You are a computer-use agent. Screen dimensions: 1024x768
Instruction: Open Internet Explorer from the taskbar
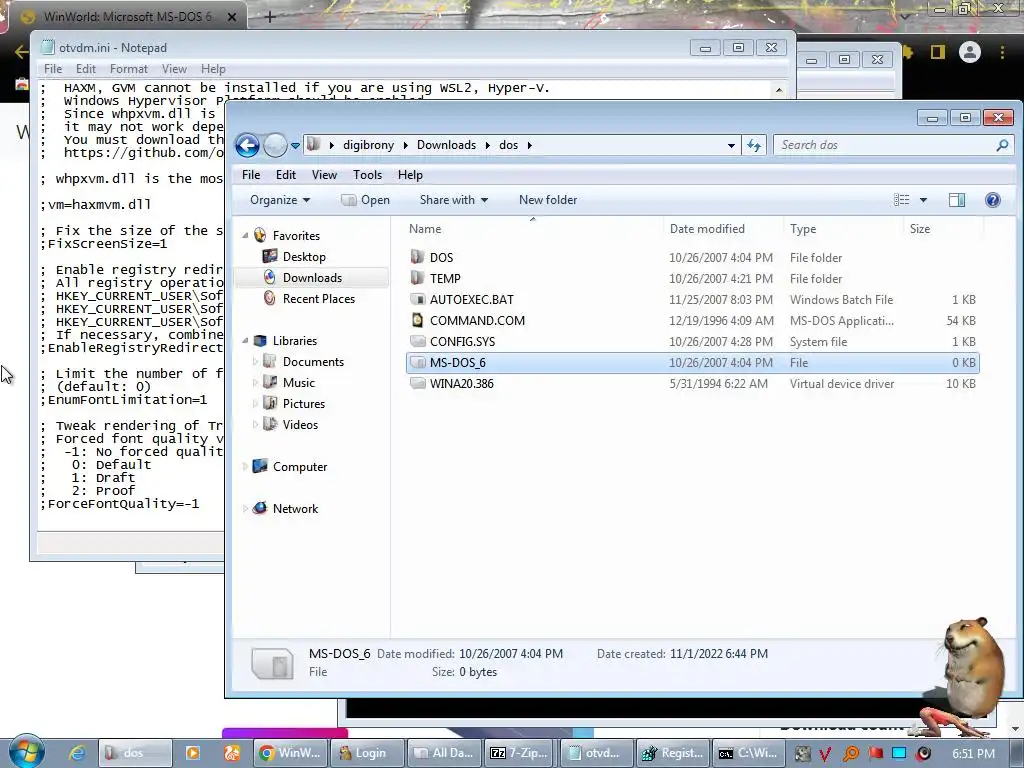(x=76, y=753)
